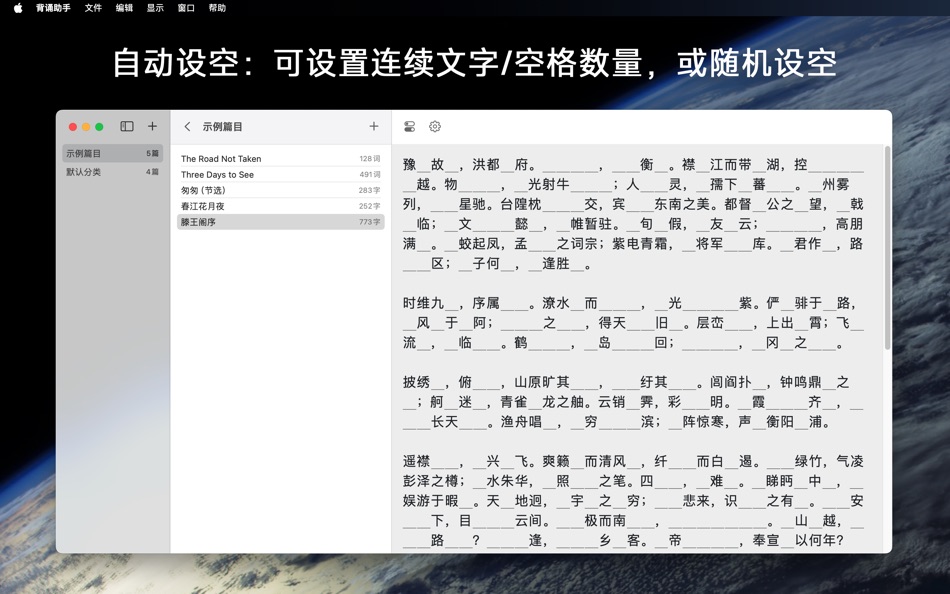Click the + icon to add a new article

coord(373,126)
